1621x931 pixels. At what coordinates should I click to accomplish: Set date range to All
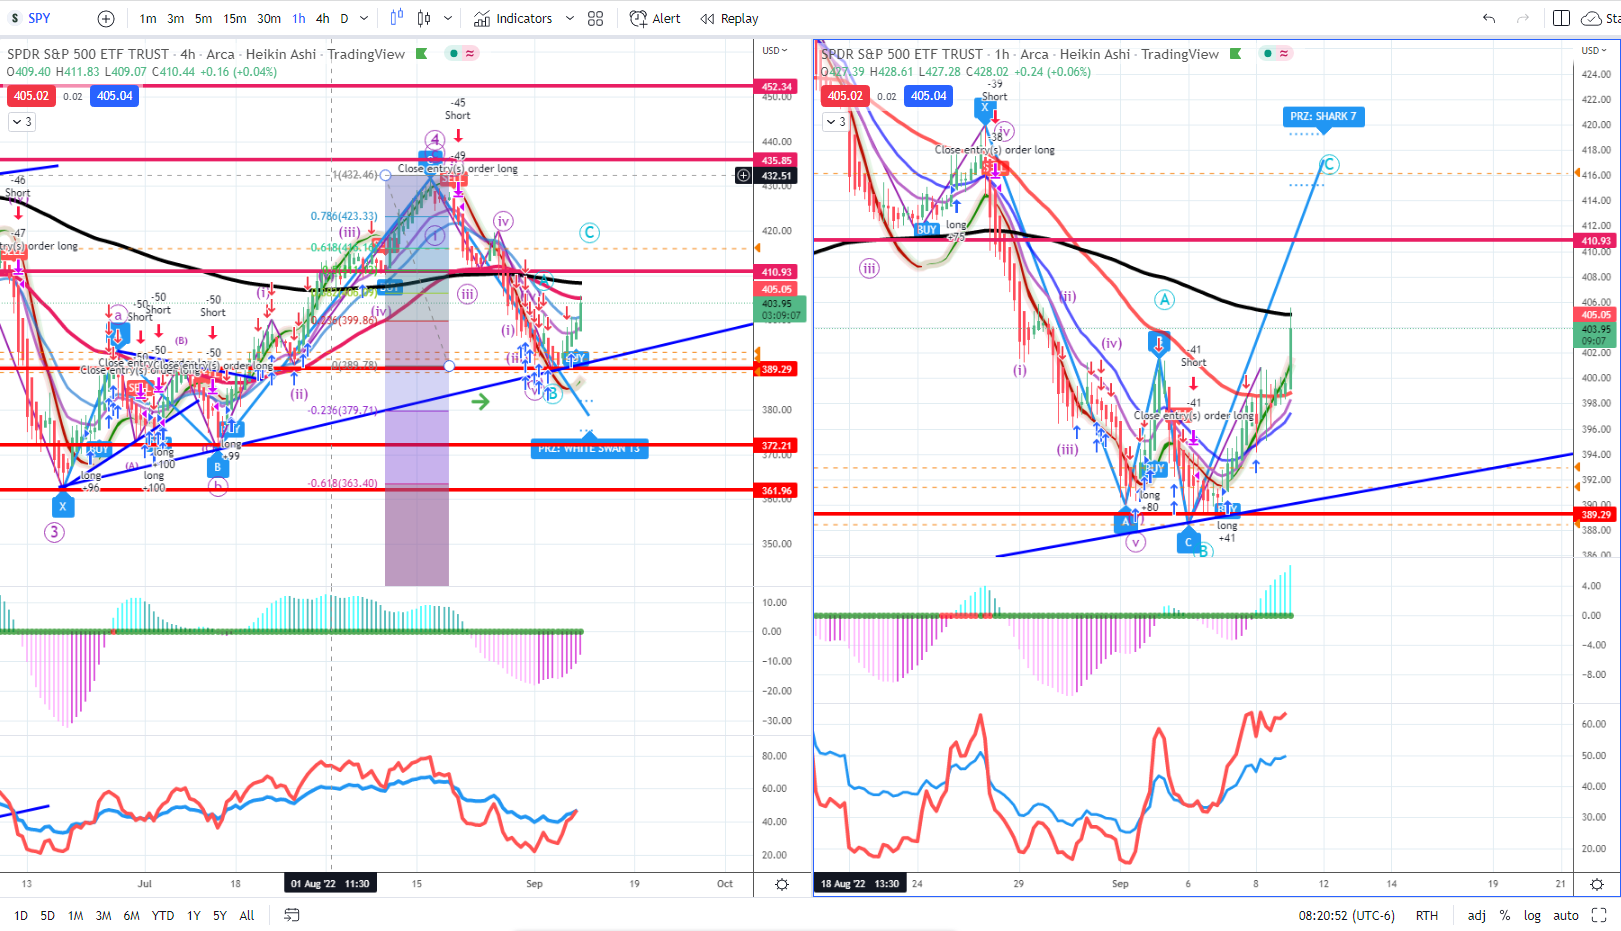click(x=247, y=915)
